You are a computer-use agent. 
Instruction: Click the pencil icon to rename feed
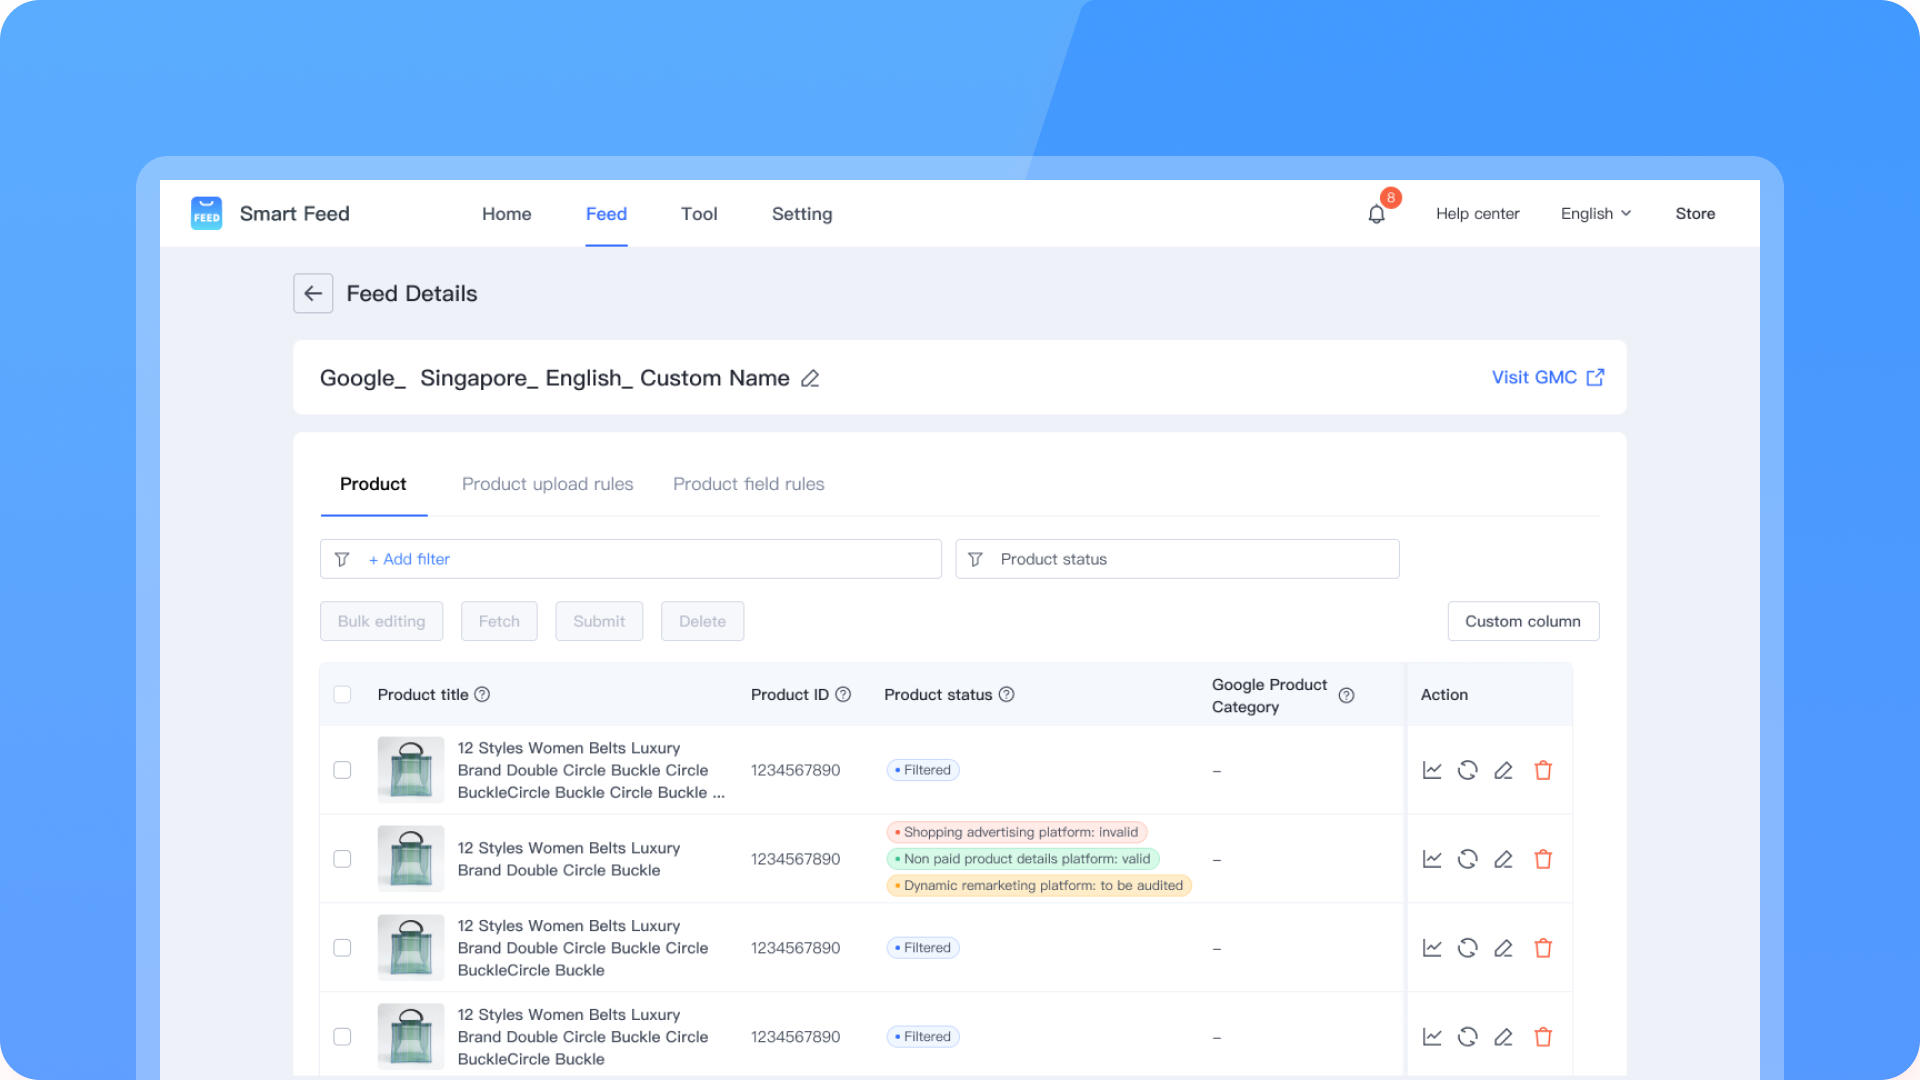click(x=810, y=378)
